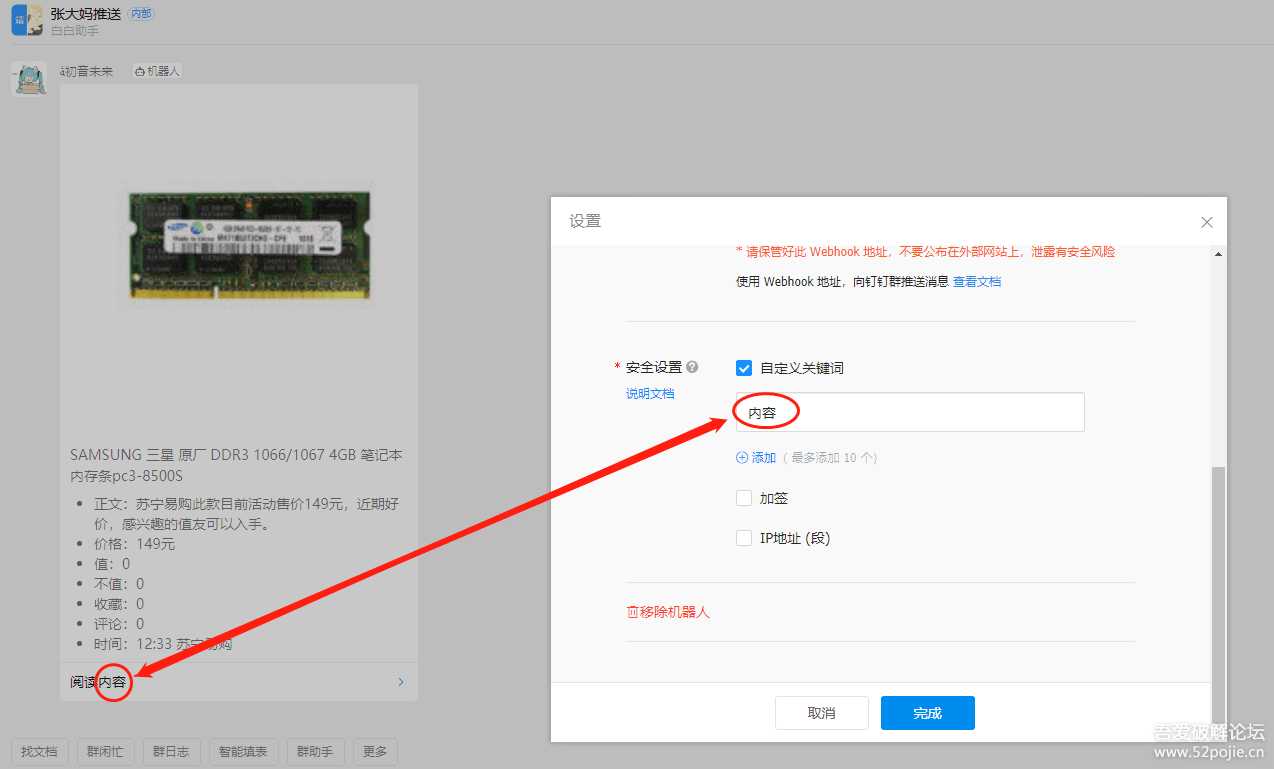Screen dimensions: 1274x769
Task: Click the keyword input field containing 内容
Action: [x=910, y=412]
